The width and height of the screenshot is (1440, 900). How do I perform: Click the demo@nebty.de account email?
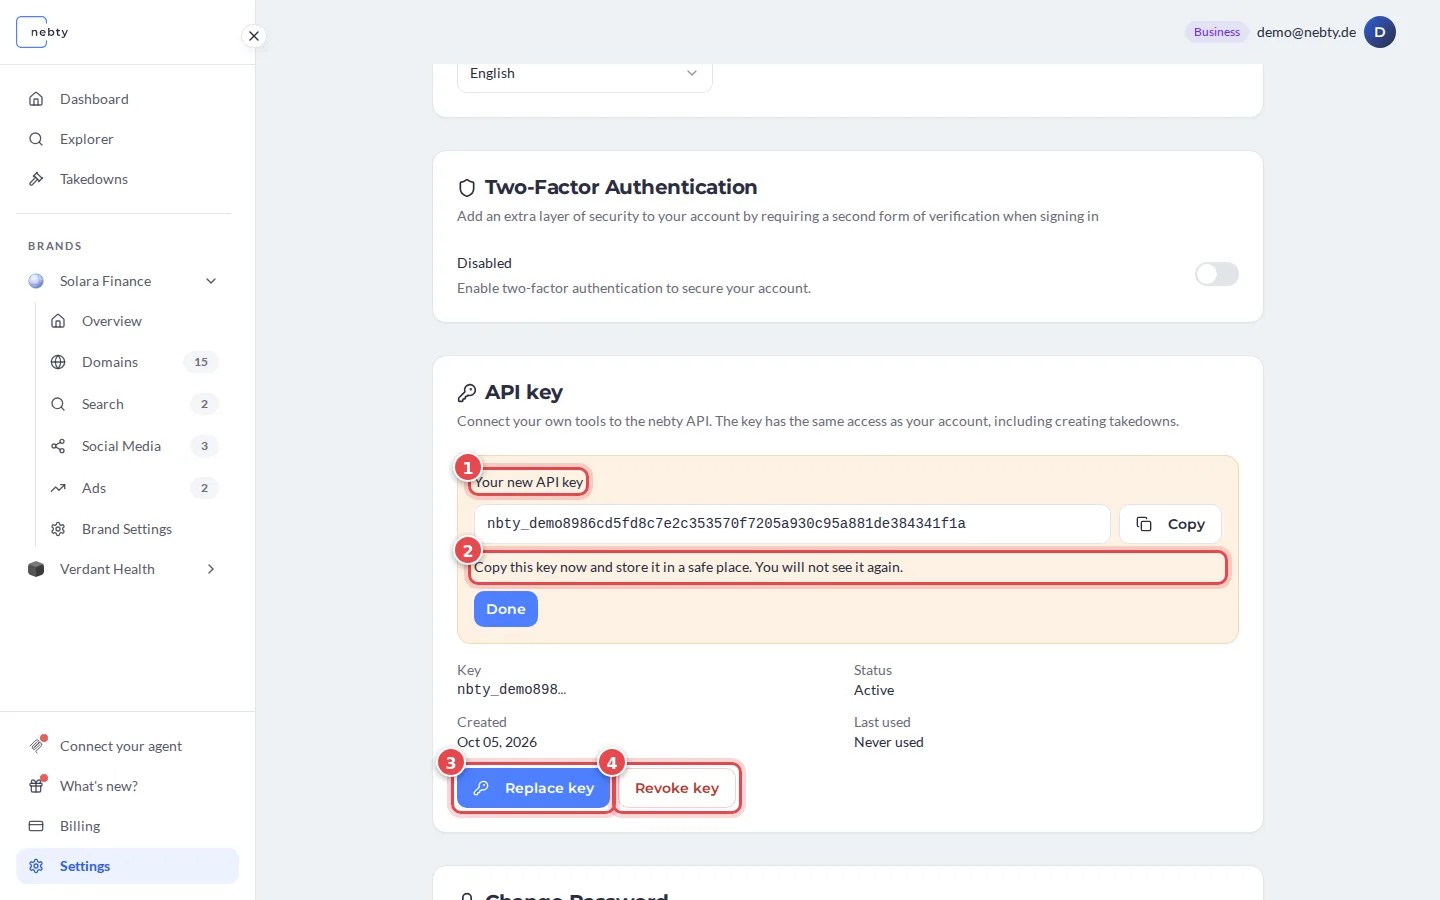[1306, 32]
